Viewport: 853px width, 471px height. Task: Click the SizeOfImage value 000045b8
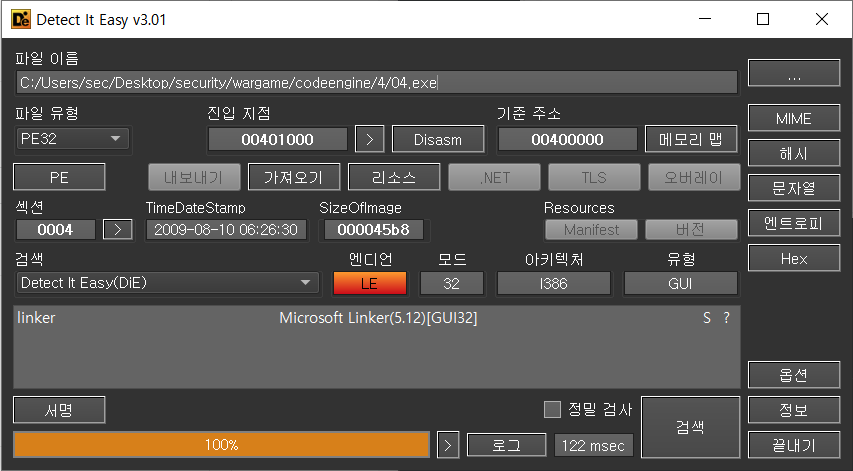tap(374, 230)
